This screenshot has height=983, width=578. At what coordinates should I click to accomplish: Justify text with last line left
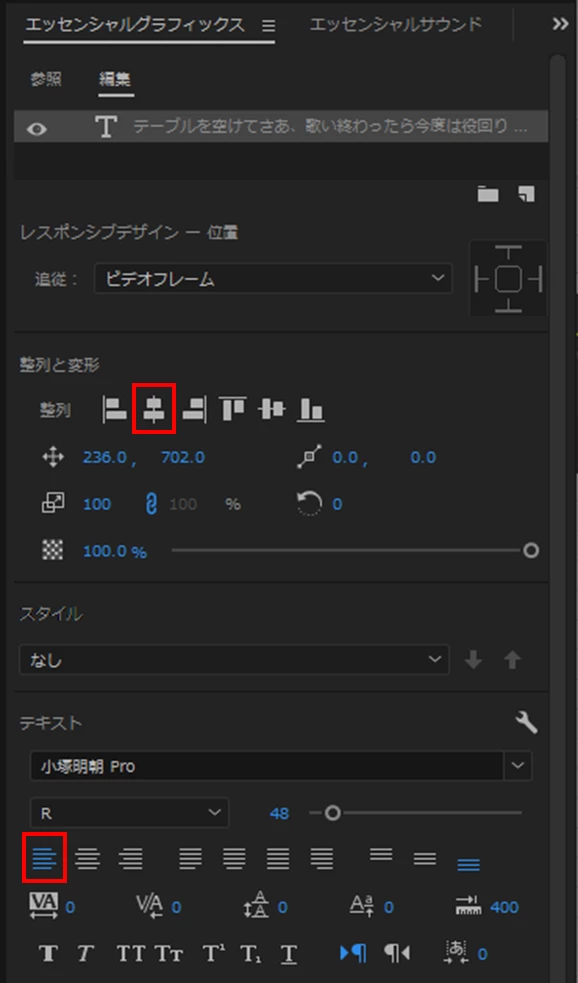click(x=191, y=858)
